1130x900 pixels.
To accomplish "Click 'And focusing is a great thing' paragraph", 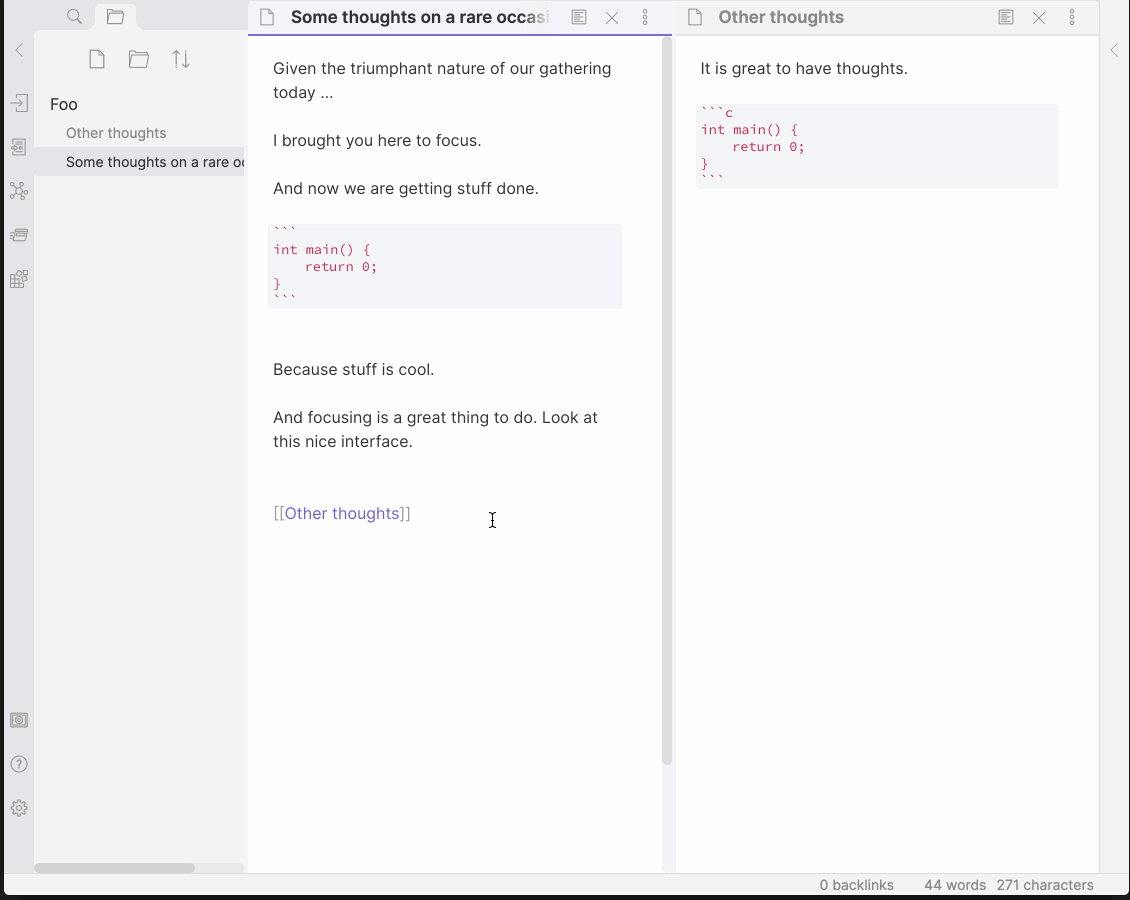I will click(x=435, y=429).
